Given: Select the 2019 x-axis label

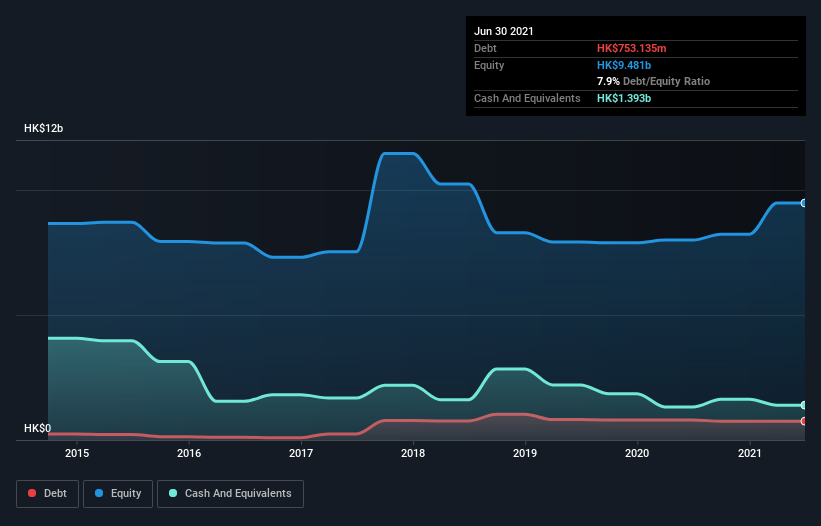Looking at the screenshot, I should point(525,453).
